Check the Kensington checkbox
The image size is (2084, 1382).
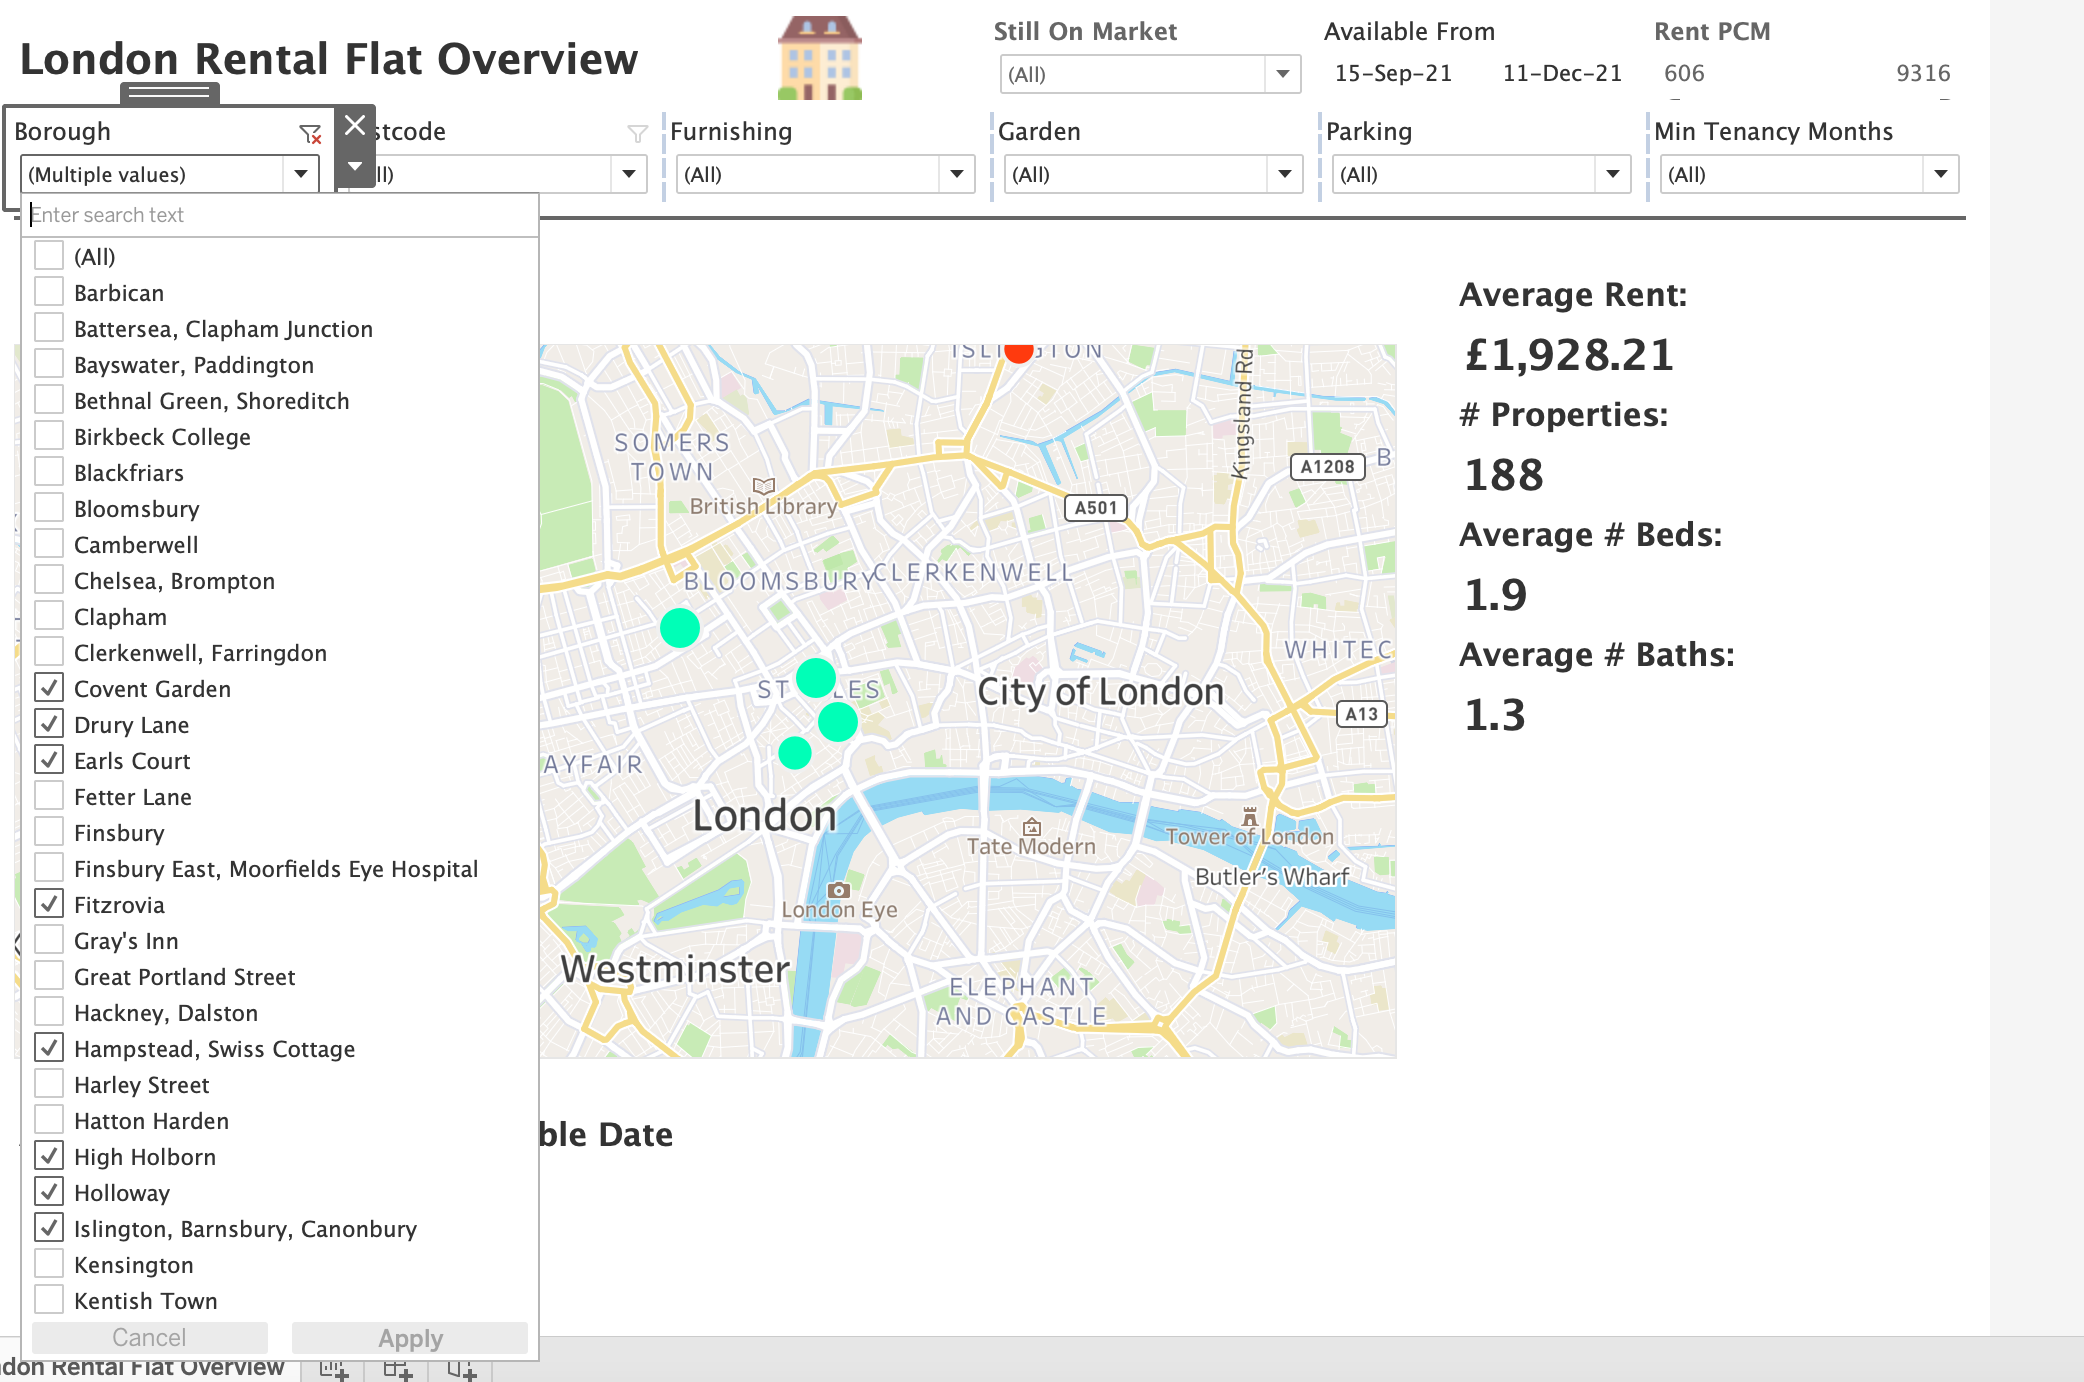49,1264
